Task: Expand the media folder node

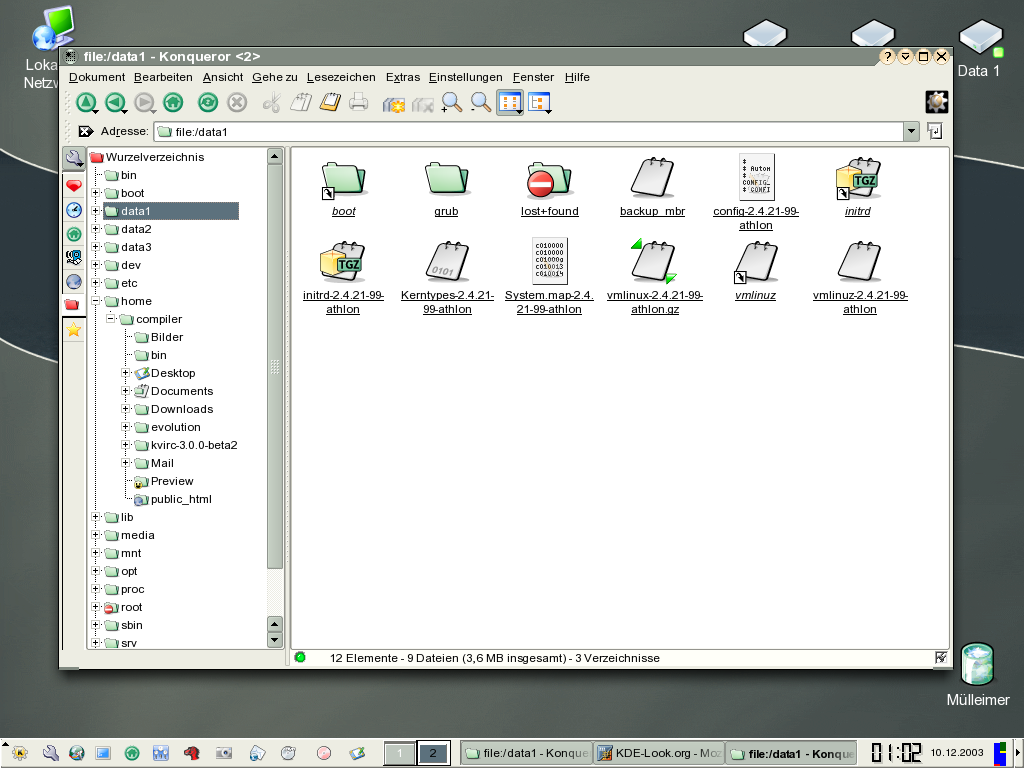Action: (x=95, y=535)
